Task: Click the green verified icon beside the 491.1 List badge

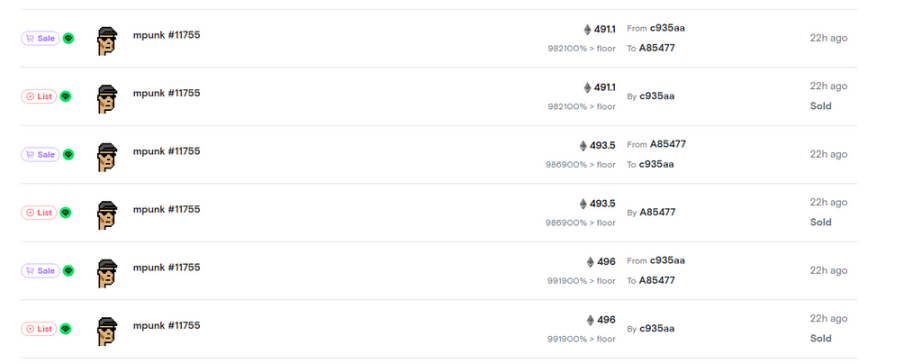Action: pos(65,96)
